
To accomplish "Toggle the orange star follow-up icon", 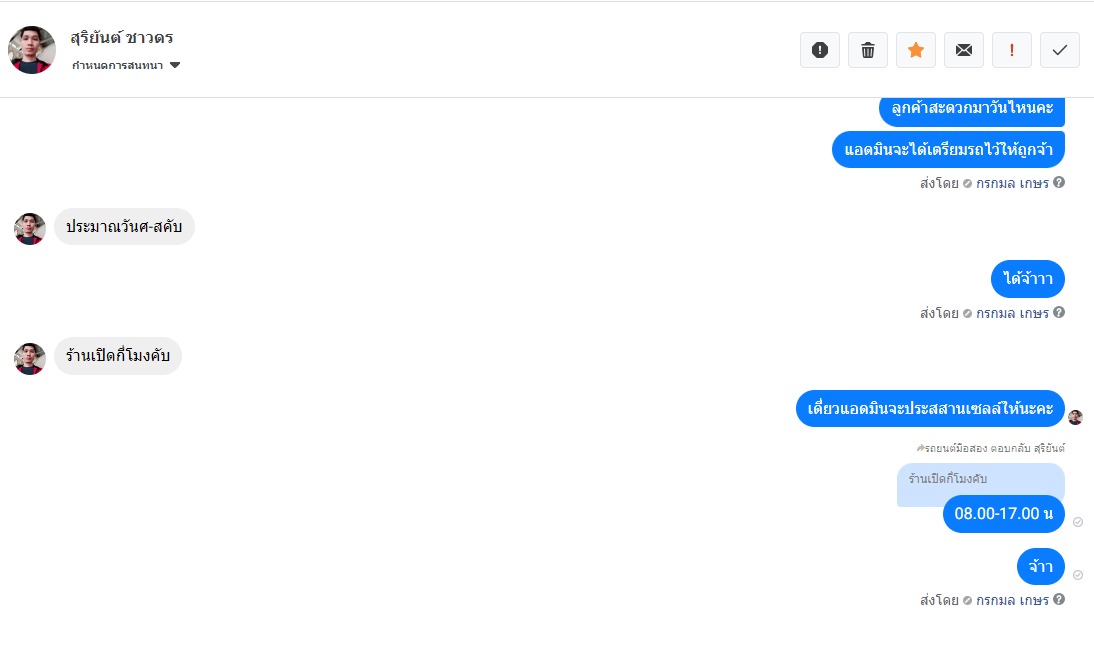I will coord(916,50).
